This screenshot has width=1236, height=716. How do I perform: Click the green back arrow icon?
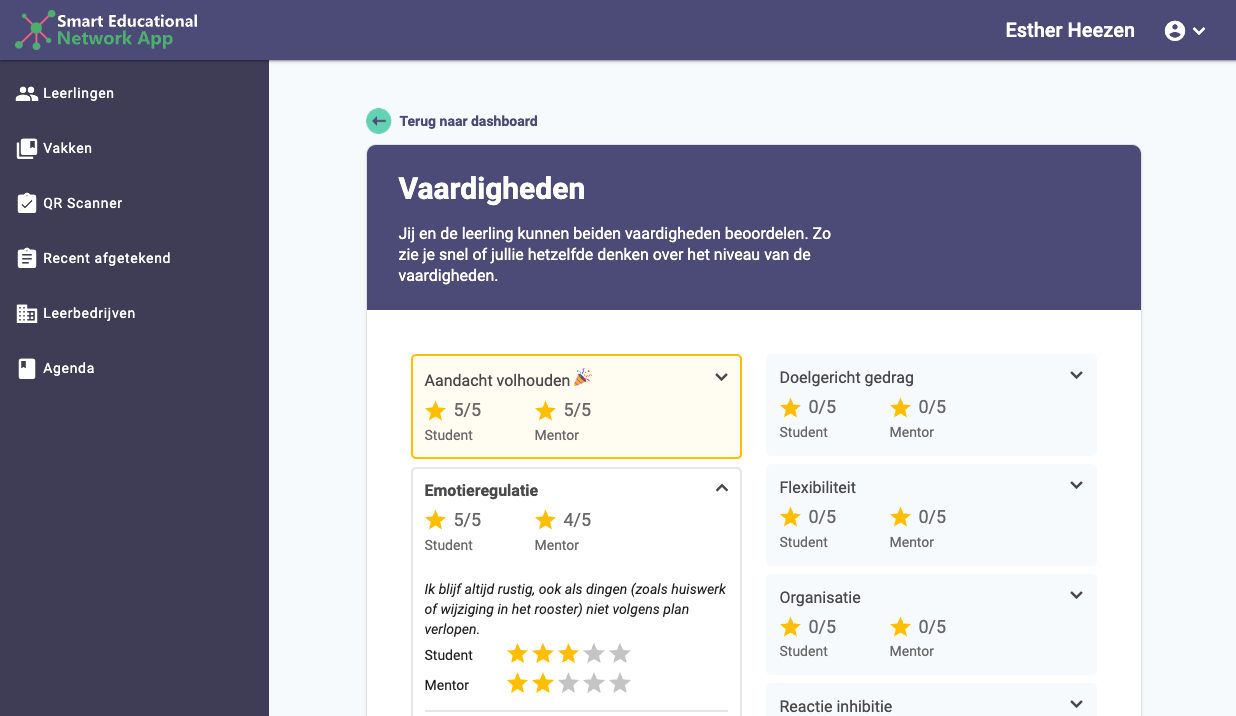(378, 121)
